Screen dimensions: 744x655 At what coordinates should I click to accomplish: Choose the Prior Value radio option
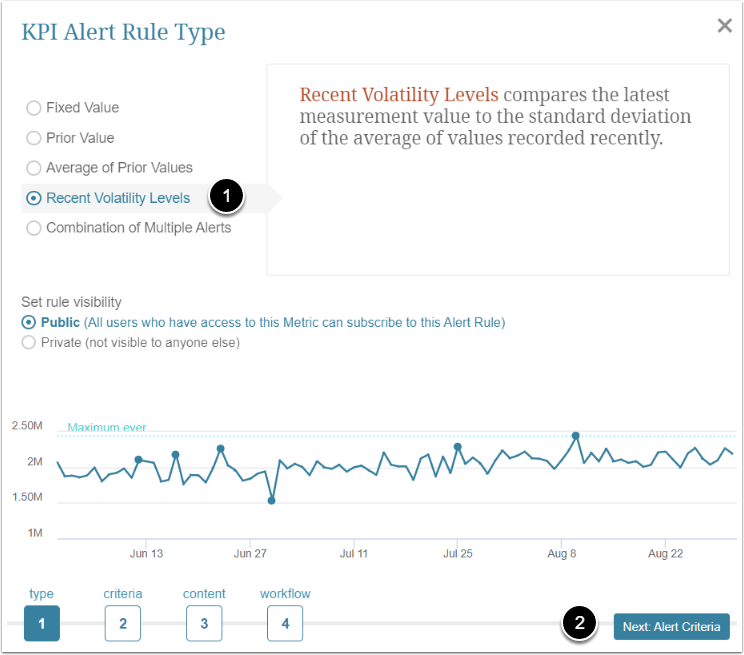pyautogui.click(x=34, y=138)
